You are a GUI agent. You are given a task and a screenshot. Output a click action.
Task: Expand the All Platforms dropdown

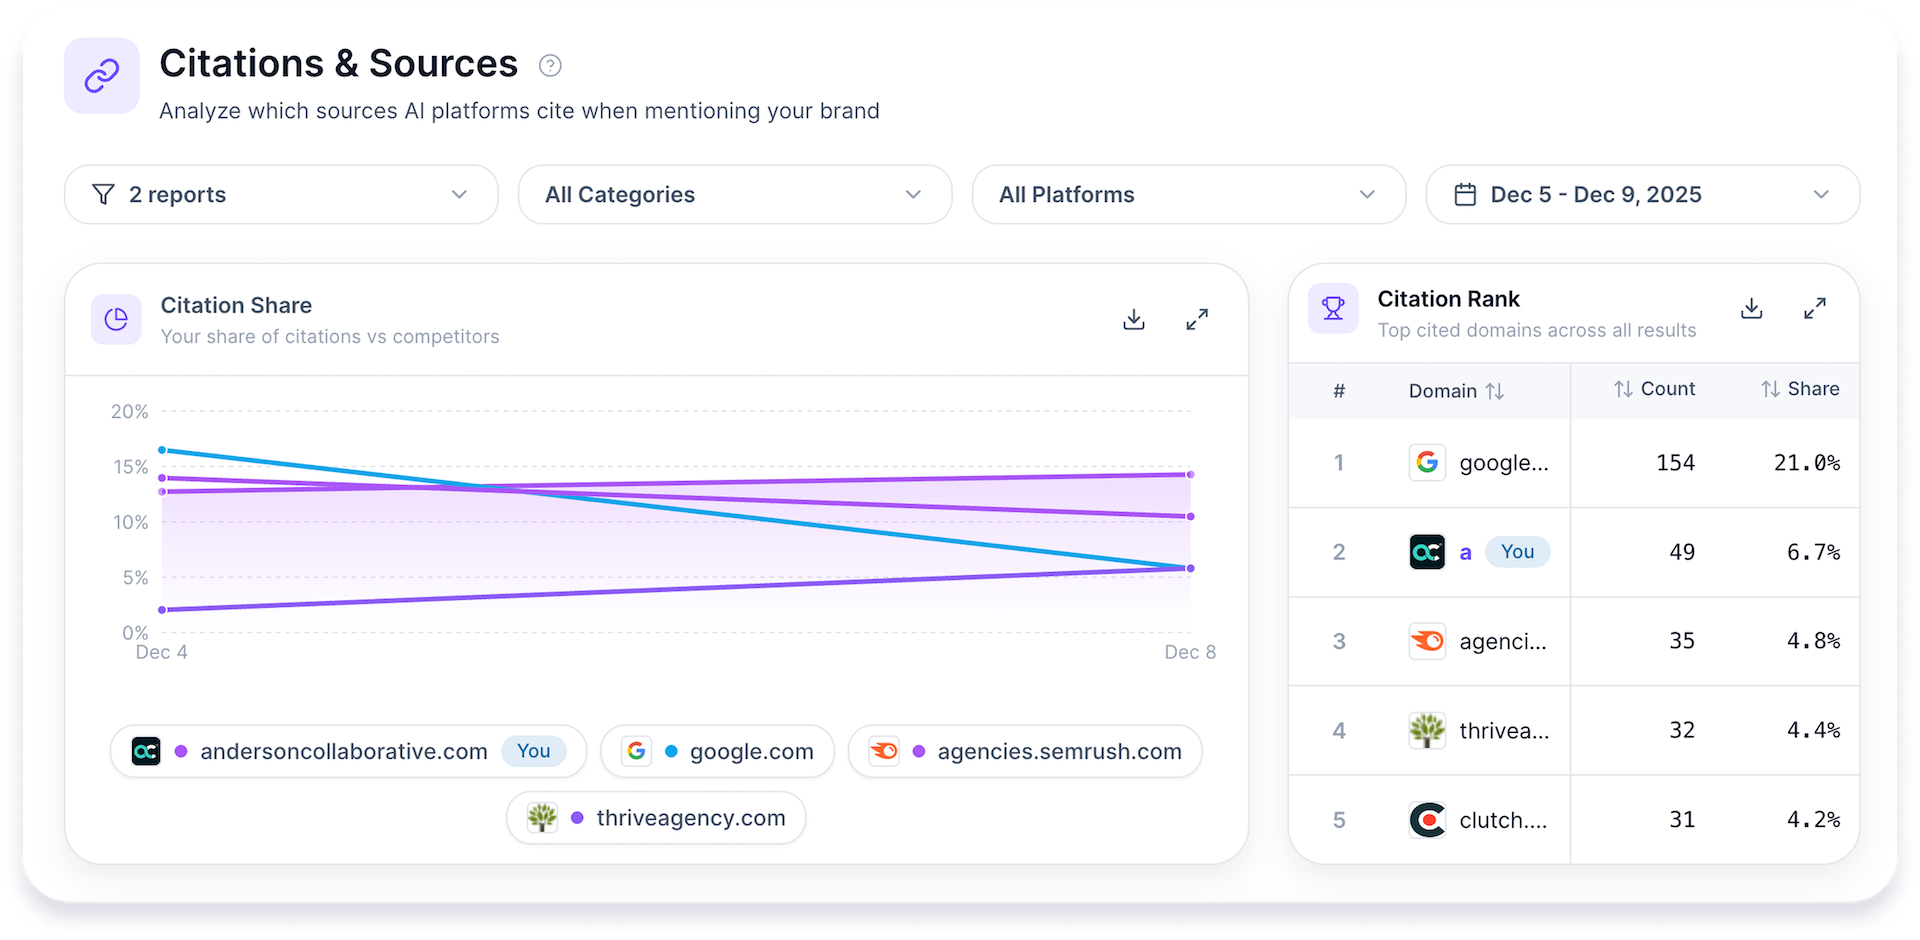1188,195
